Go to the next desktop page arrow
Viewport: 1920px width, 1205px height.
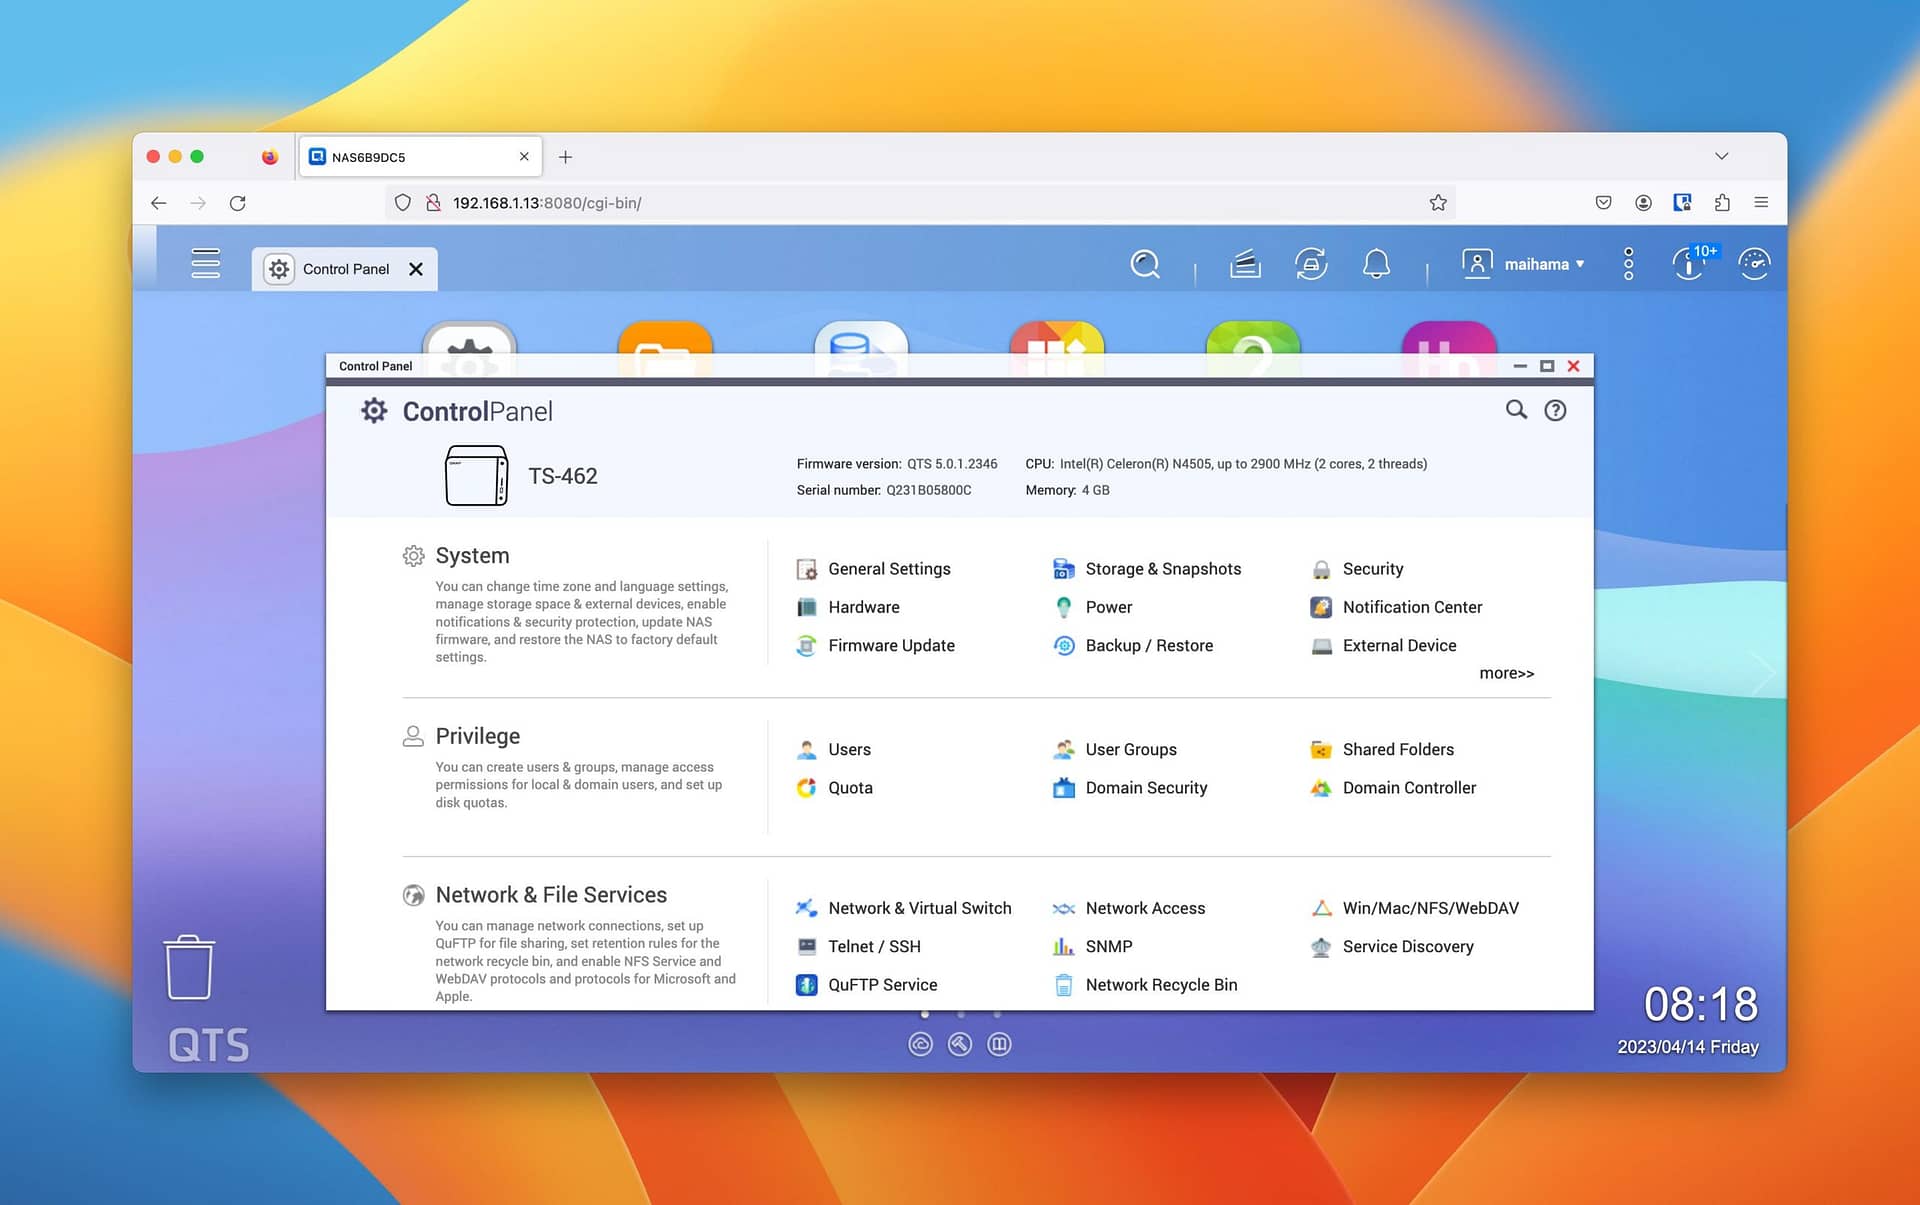[x=1762, y=672]
